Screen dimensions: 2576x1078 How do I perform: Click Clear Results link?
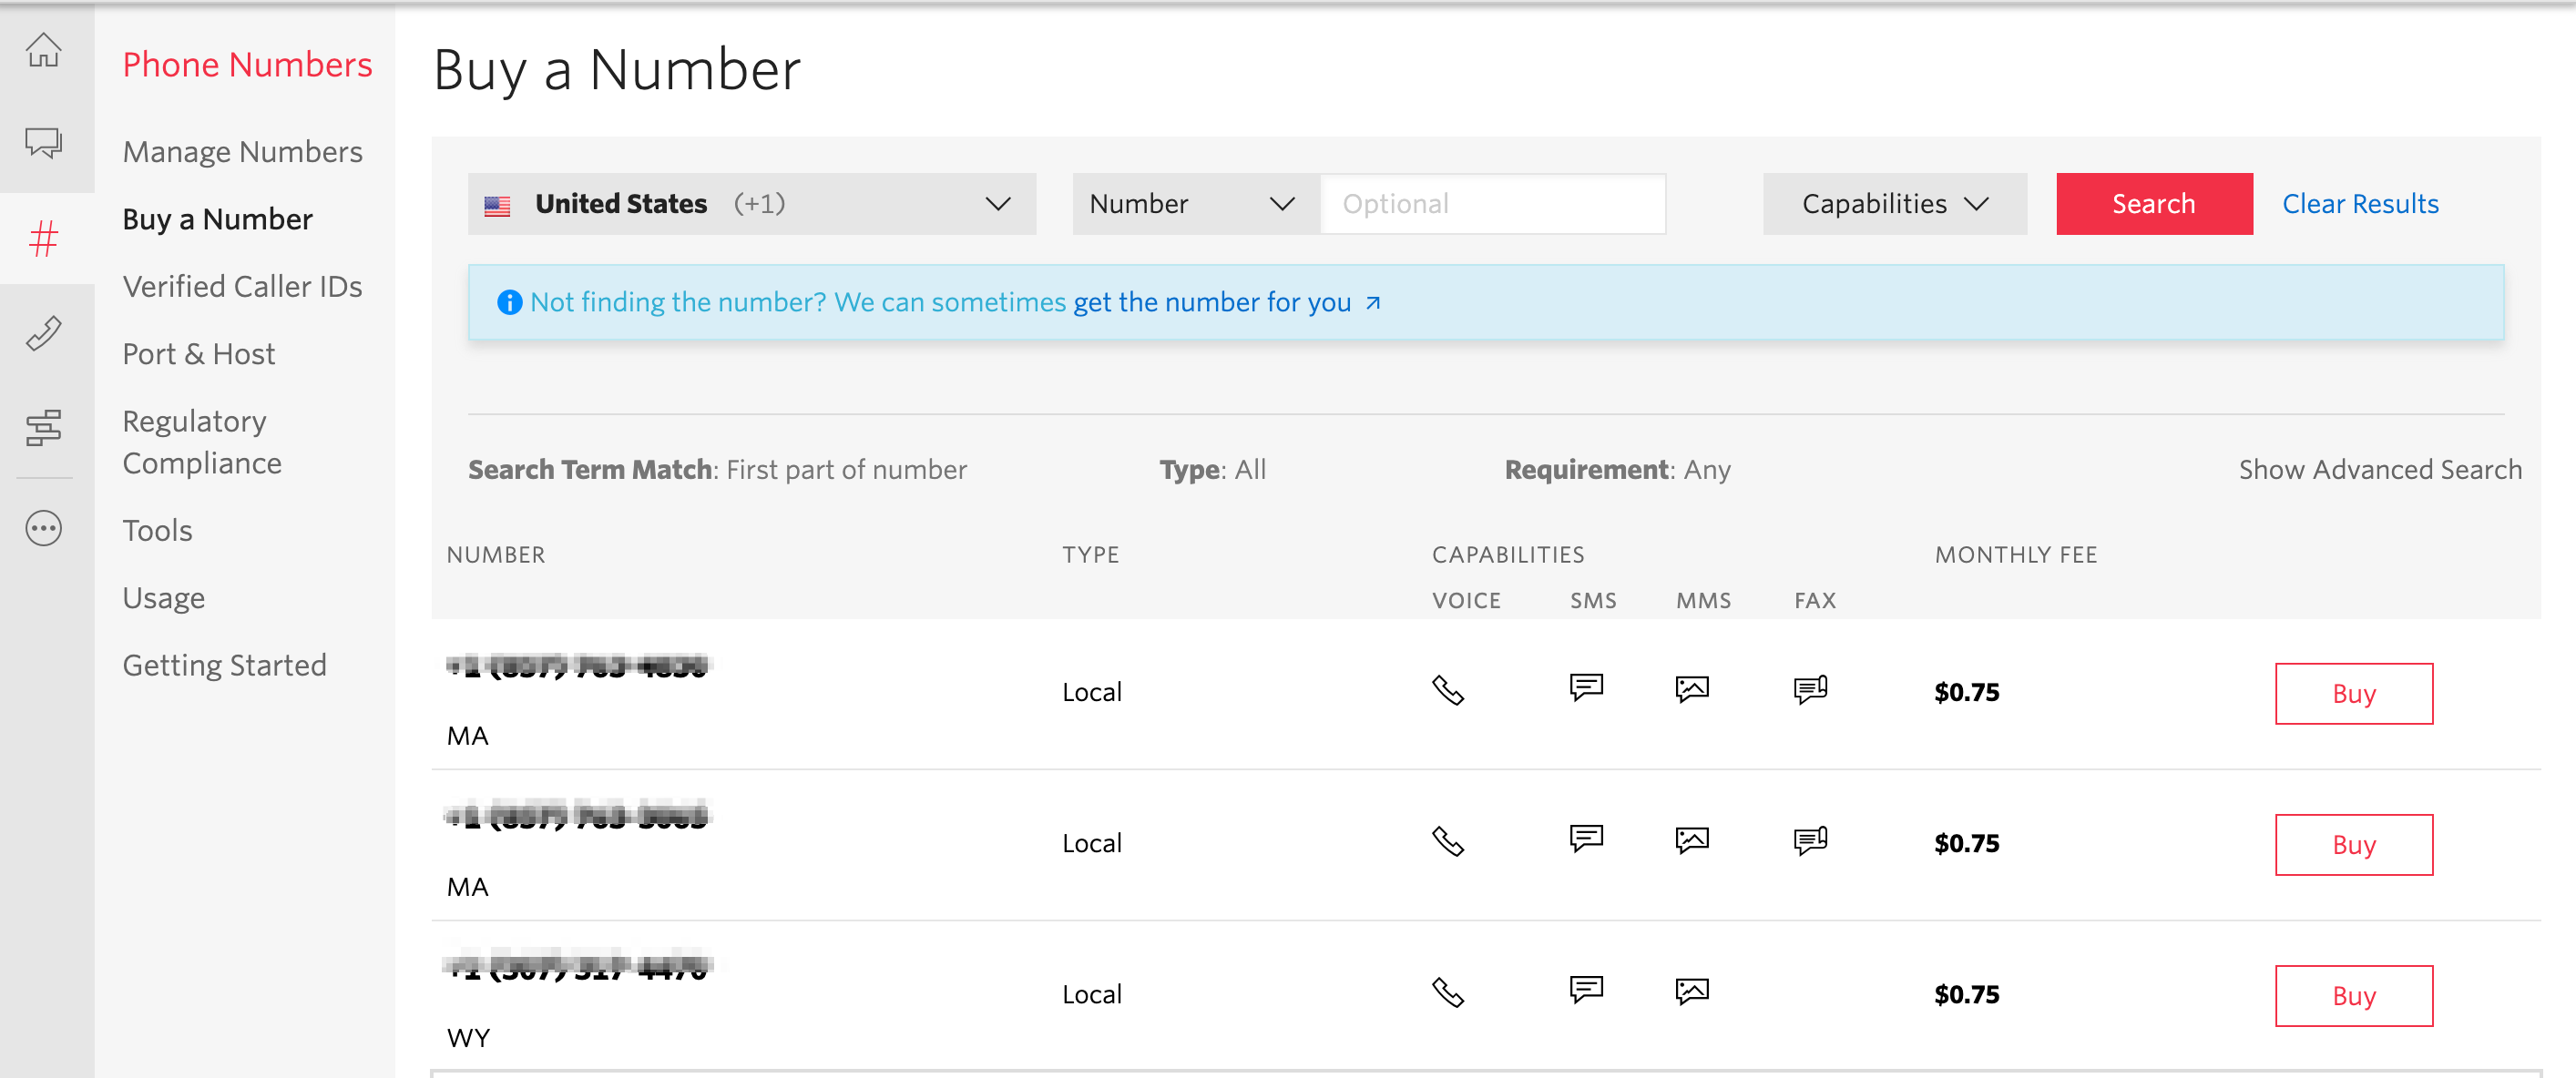click(x=2359, y=203)
